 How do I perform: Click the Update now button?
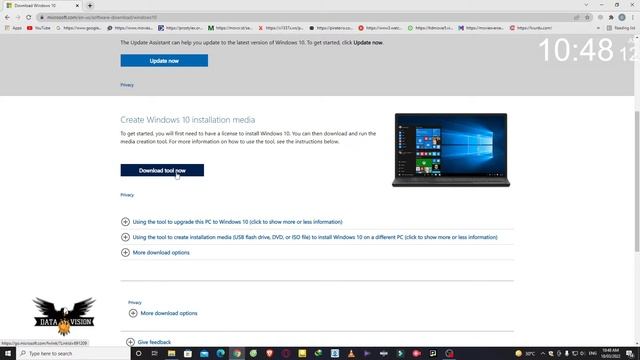pos(164,60)
